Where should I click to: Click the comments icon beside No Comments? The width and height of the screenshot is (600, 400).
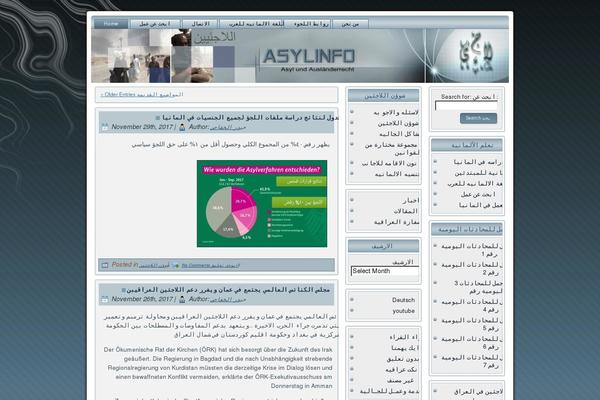(176, 265)
